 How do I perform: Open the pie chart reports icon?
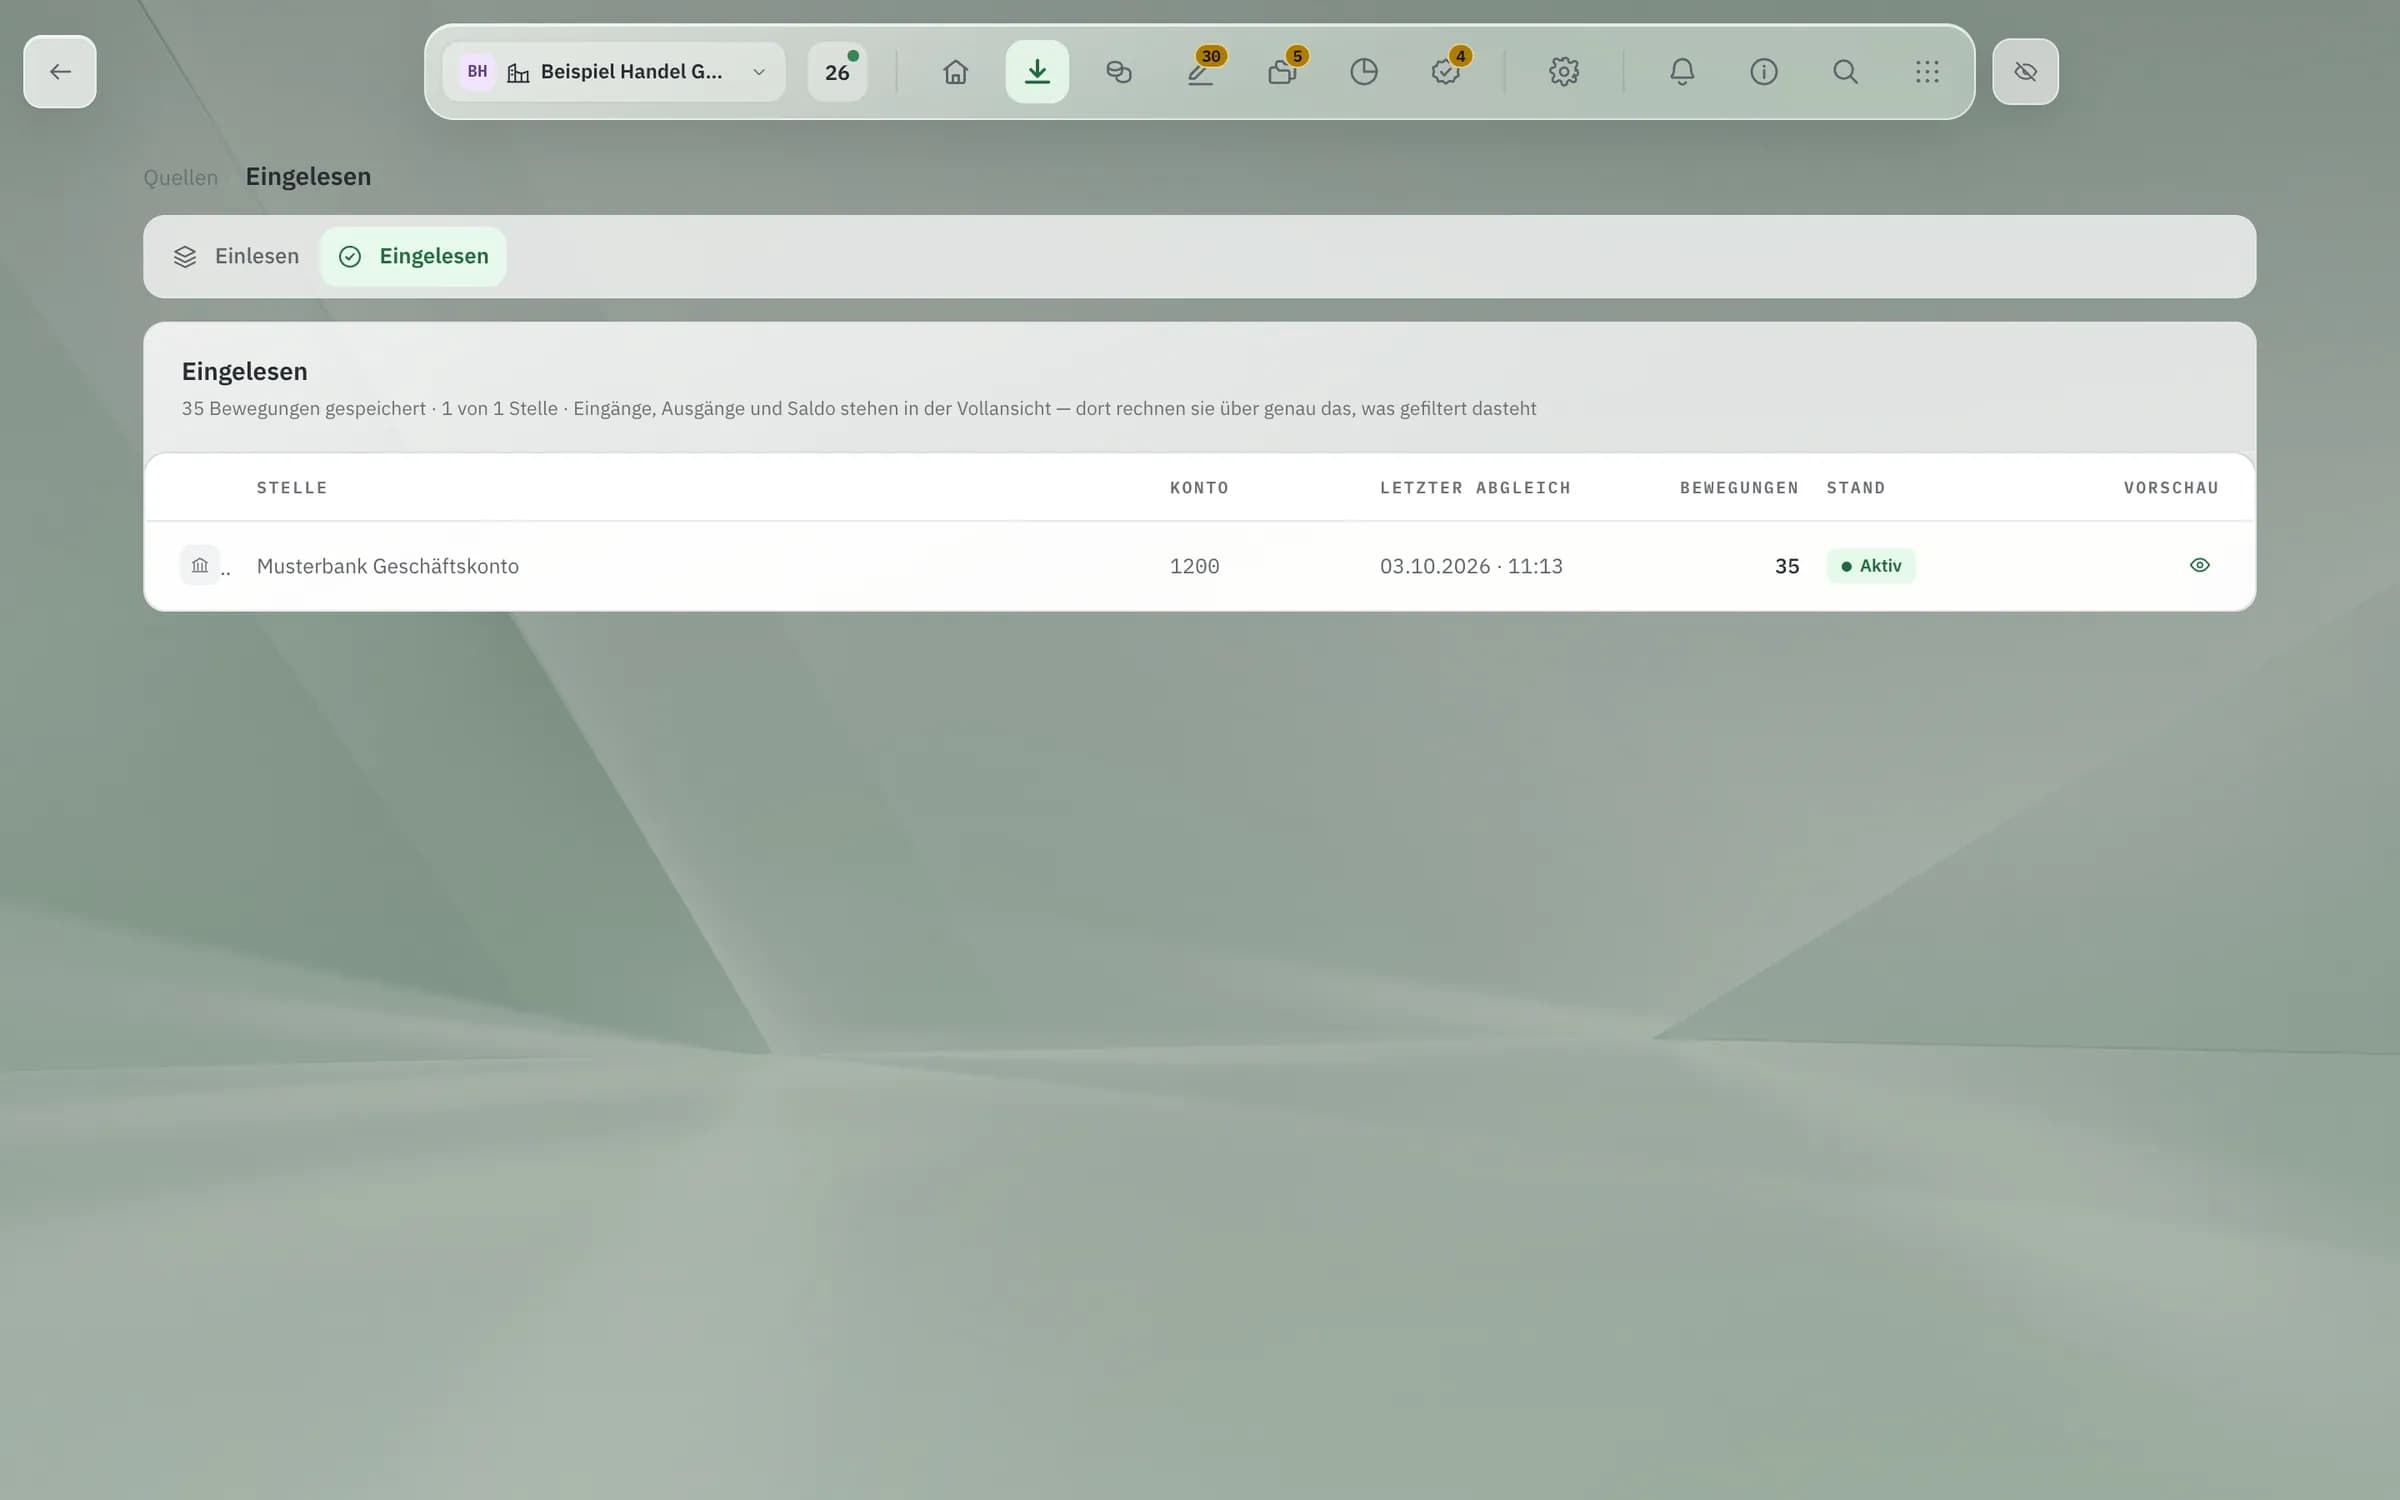point(1363,72)
